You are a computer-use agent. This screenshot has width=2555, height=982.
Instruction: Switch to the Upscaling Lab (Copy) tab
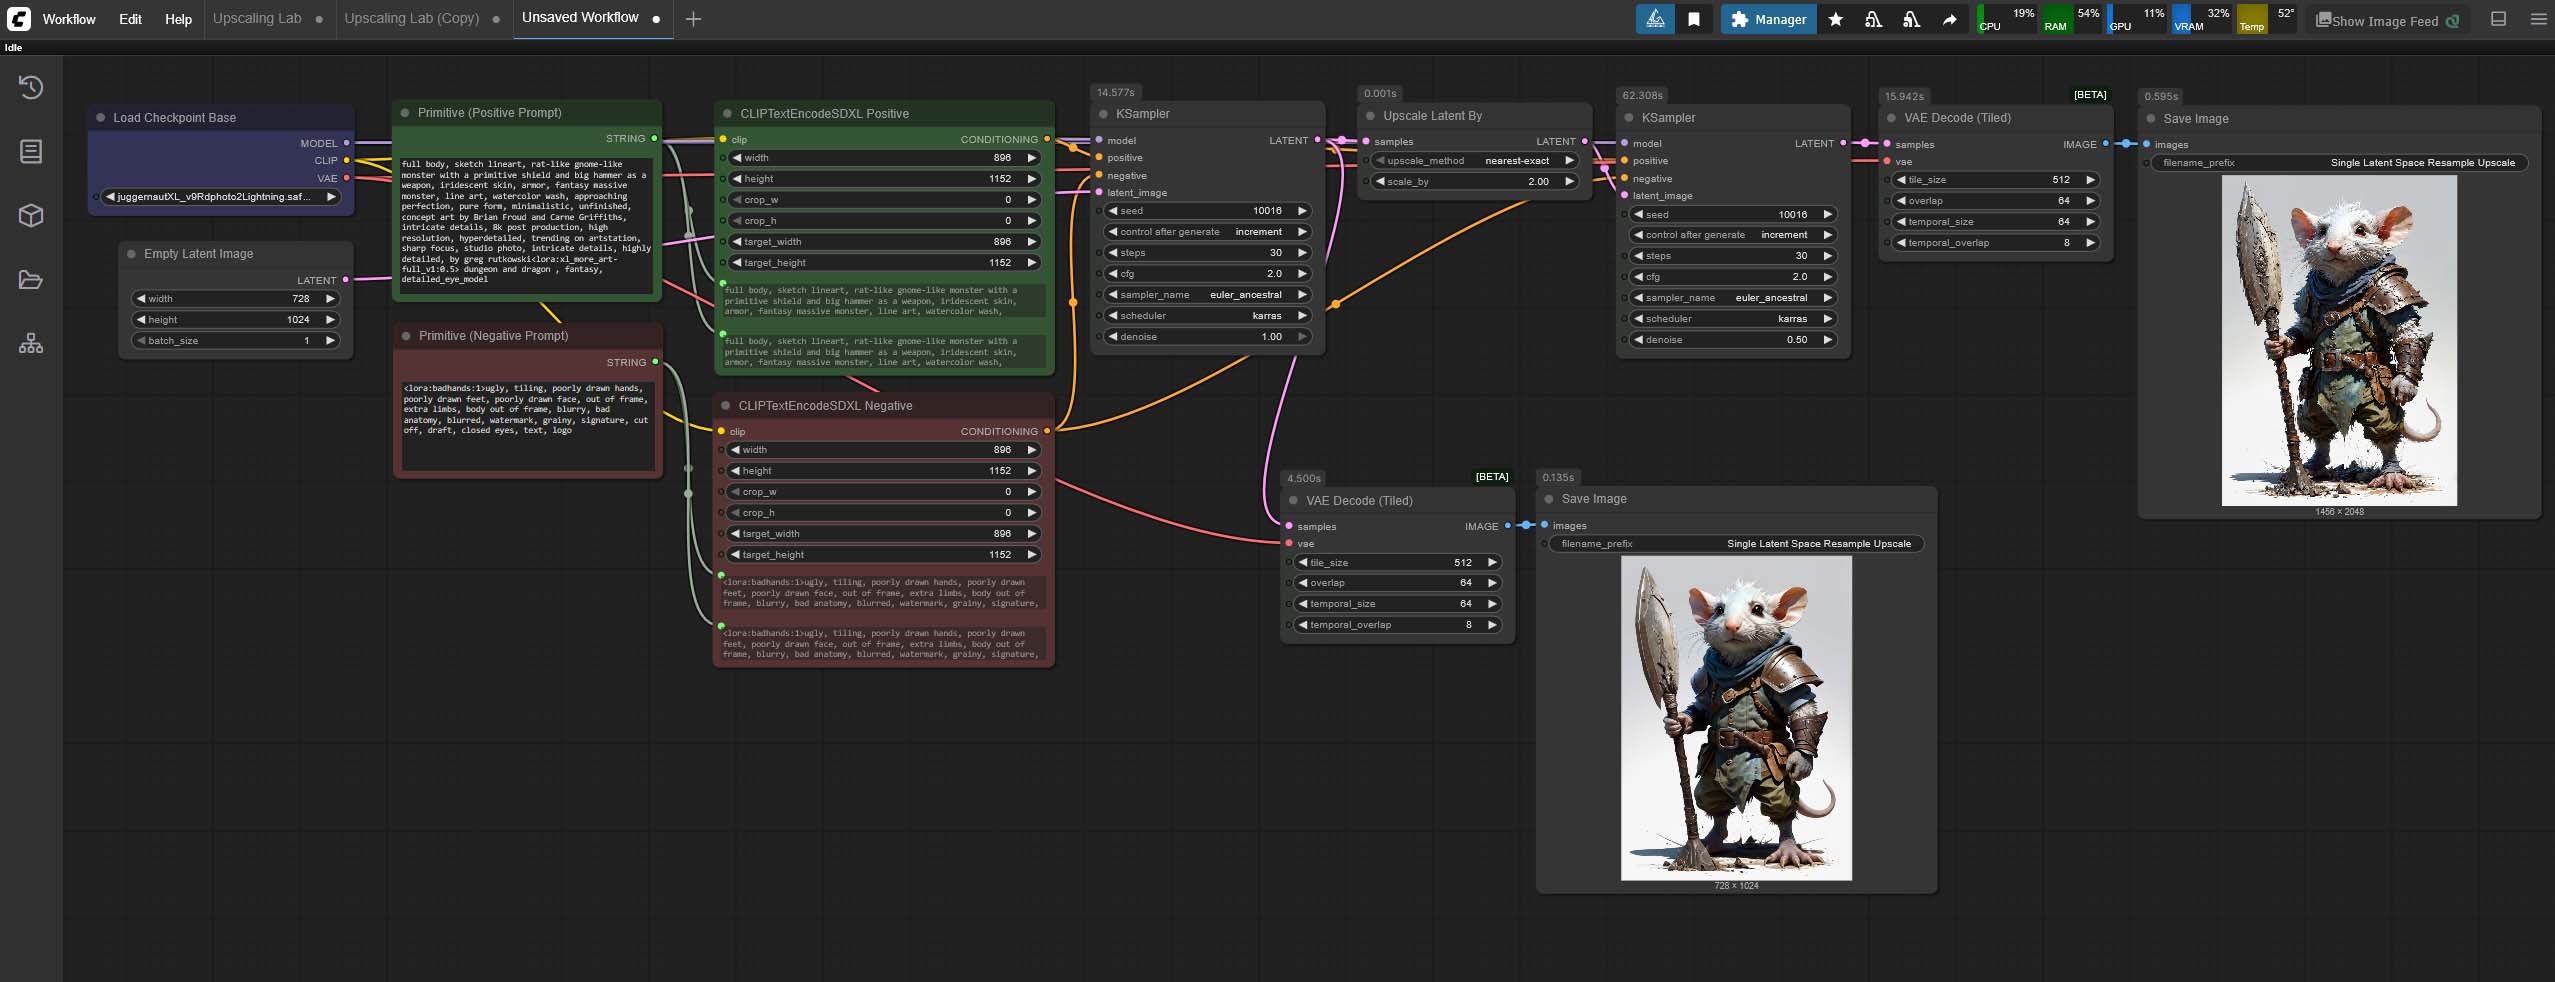411,19
